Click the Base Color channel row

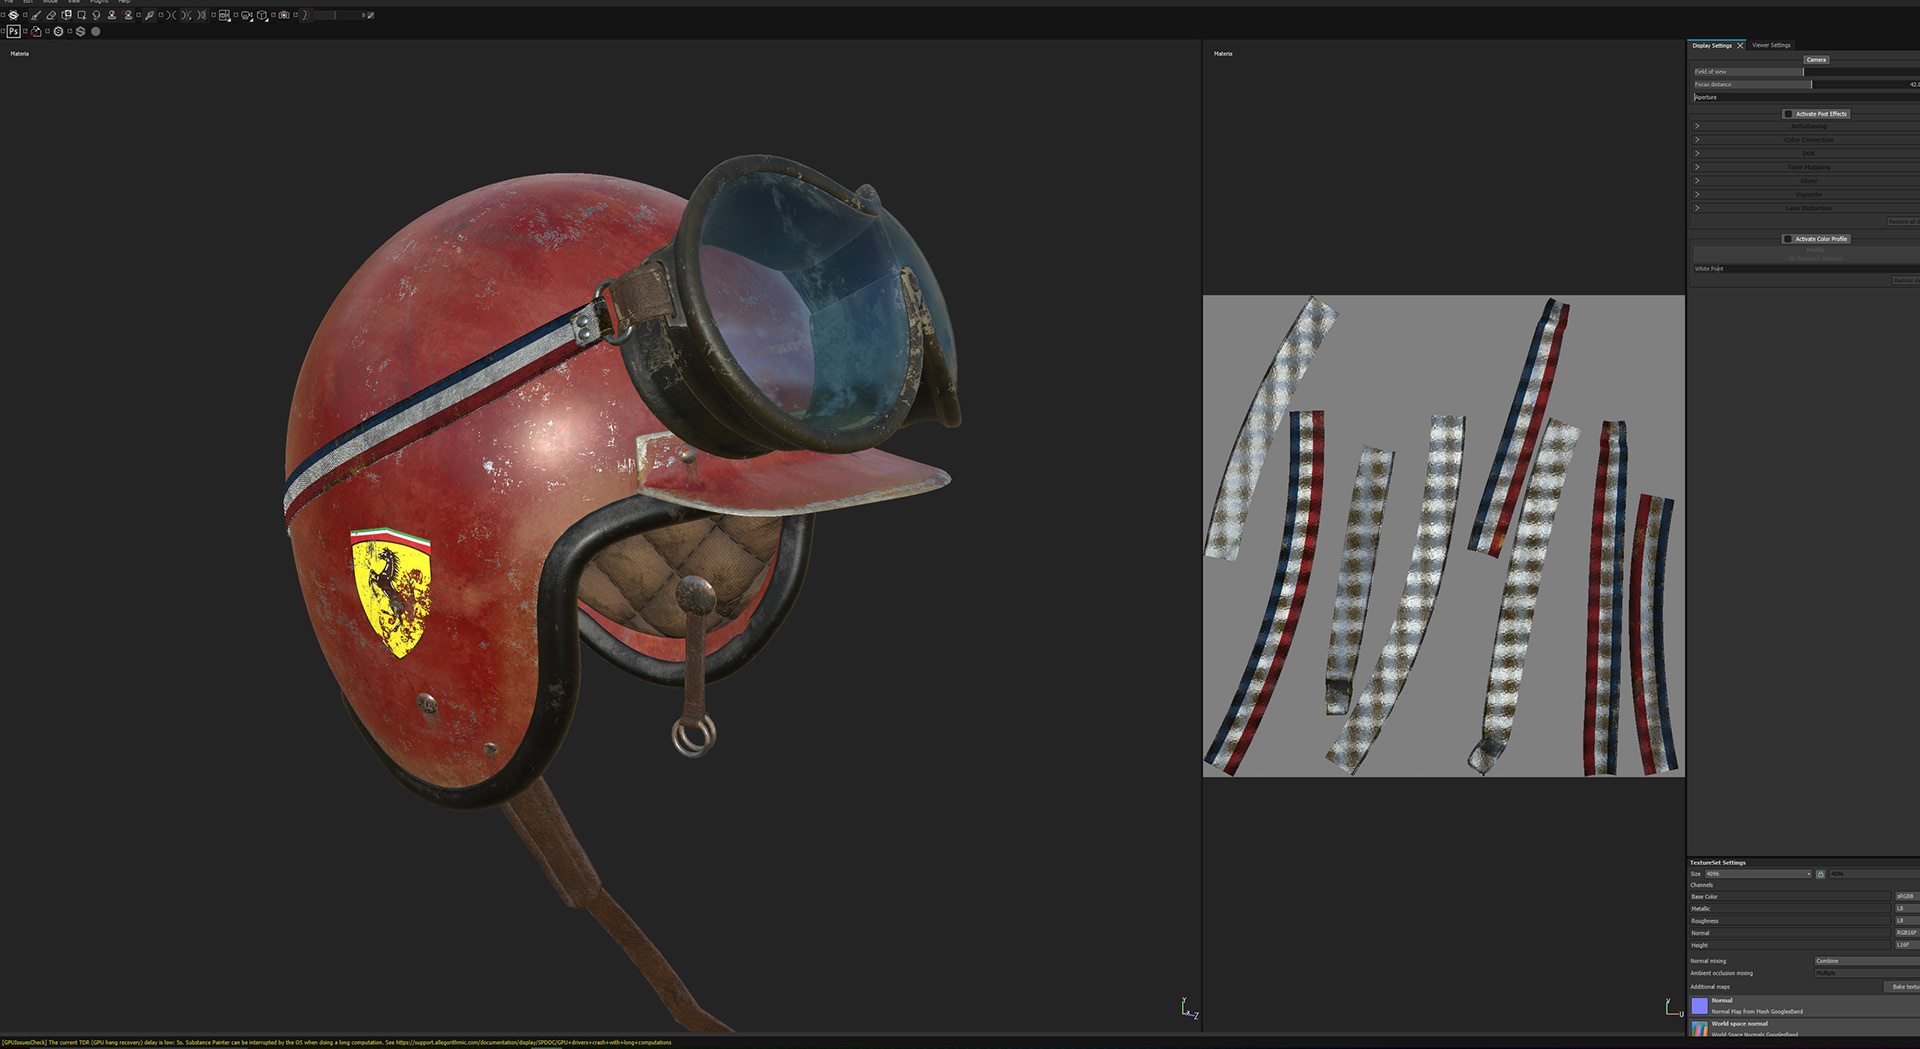pos(1790,897)
